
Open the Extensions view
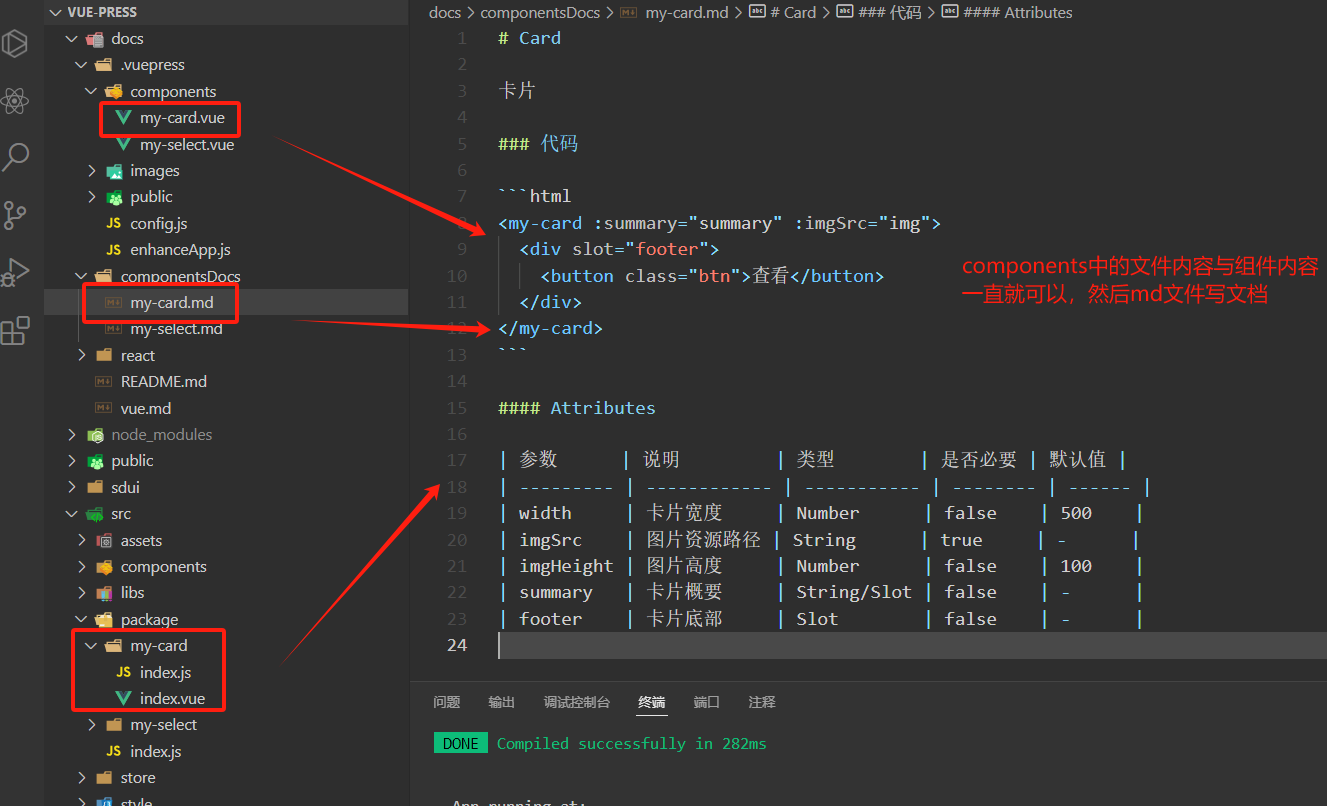coord(15,330)
